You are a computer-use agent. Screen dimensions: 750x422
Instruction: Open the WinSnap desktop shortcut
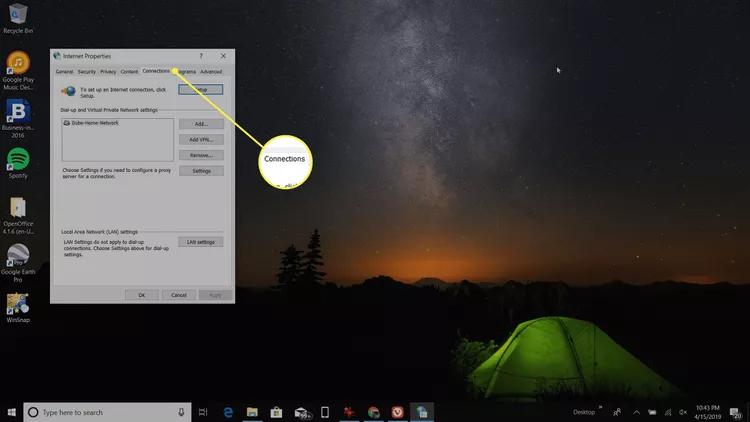pyautogui.click(x=18, y=308)
